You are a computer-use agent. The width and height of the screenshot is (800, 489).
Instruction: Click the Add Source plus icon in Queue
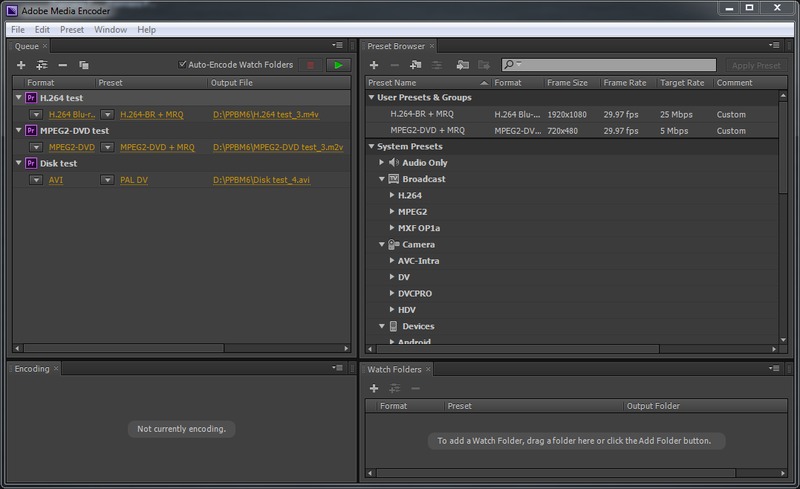(21, 65)
